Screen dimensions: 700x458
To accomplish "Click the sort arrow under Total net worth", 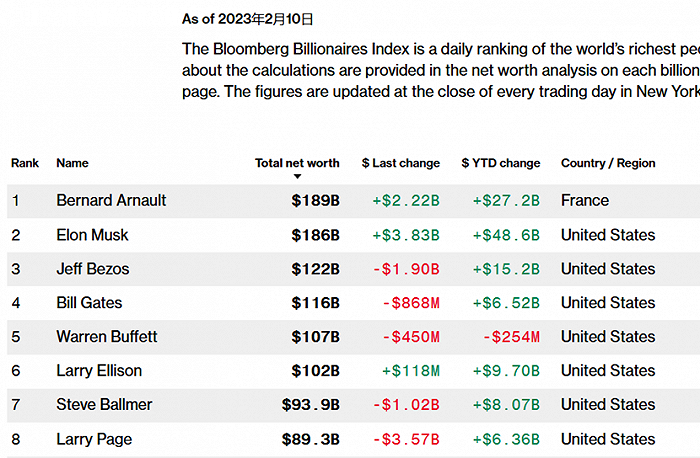I will coord(297,177).
